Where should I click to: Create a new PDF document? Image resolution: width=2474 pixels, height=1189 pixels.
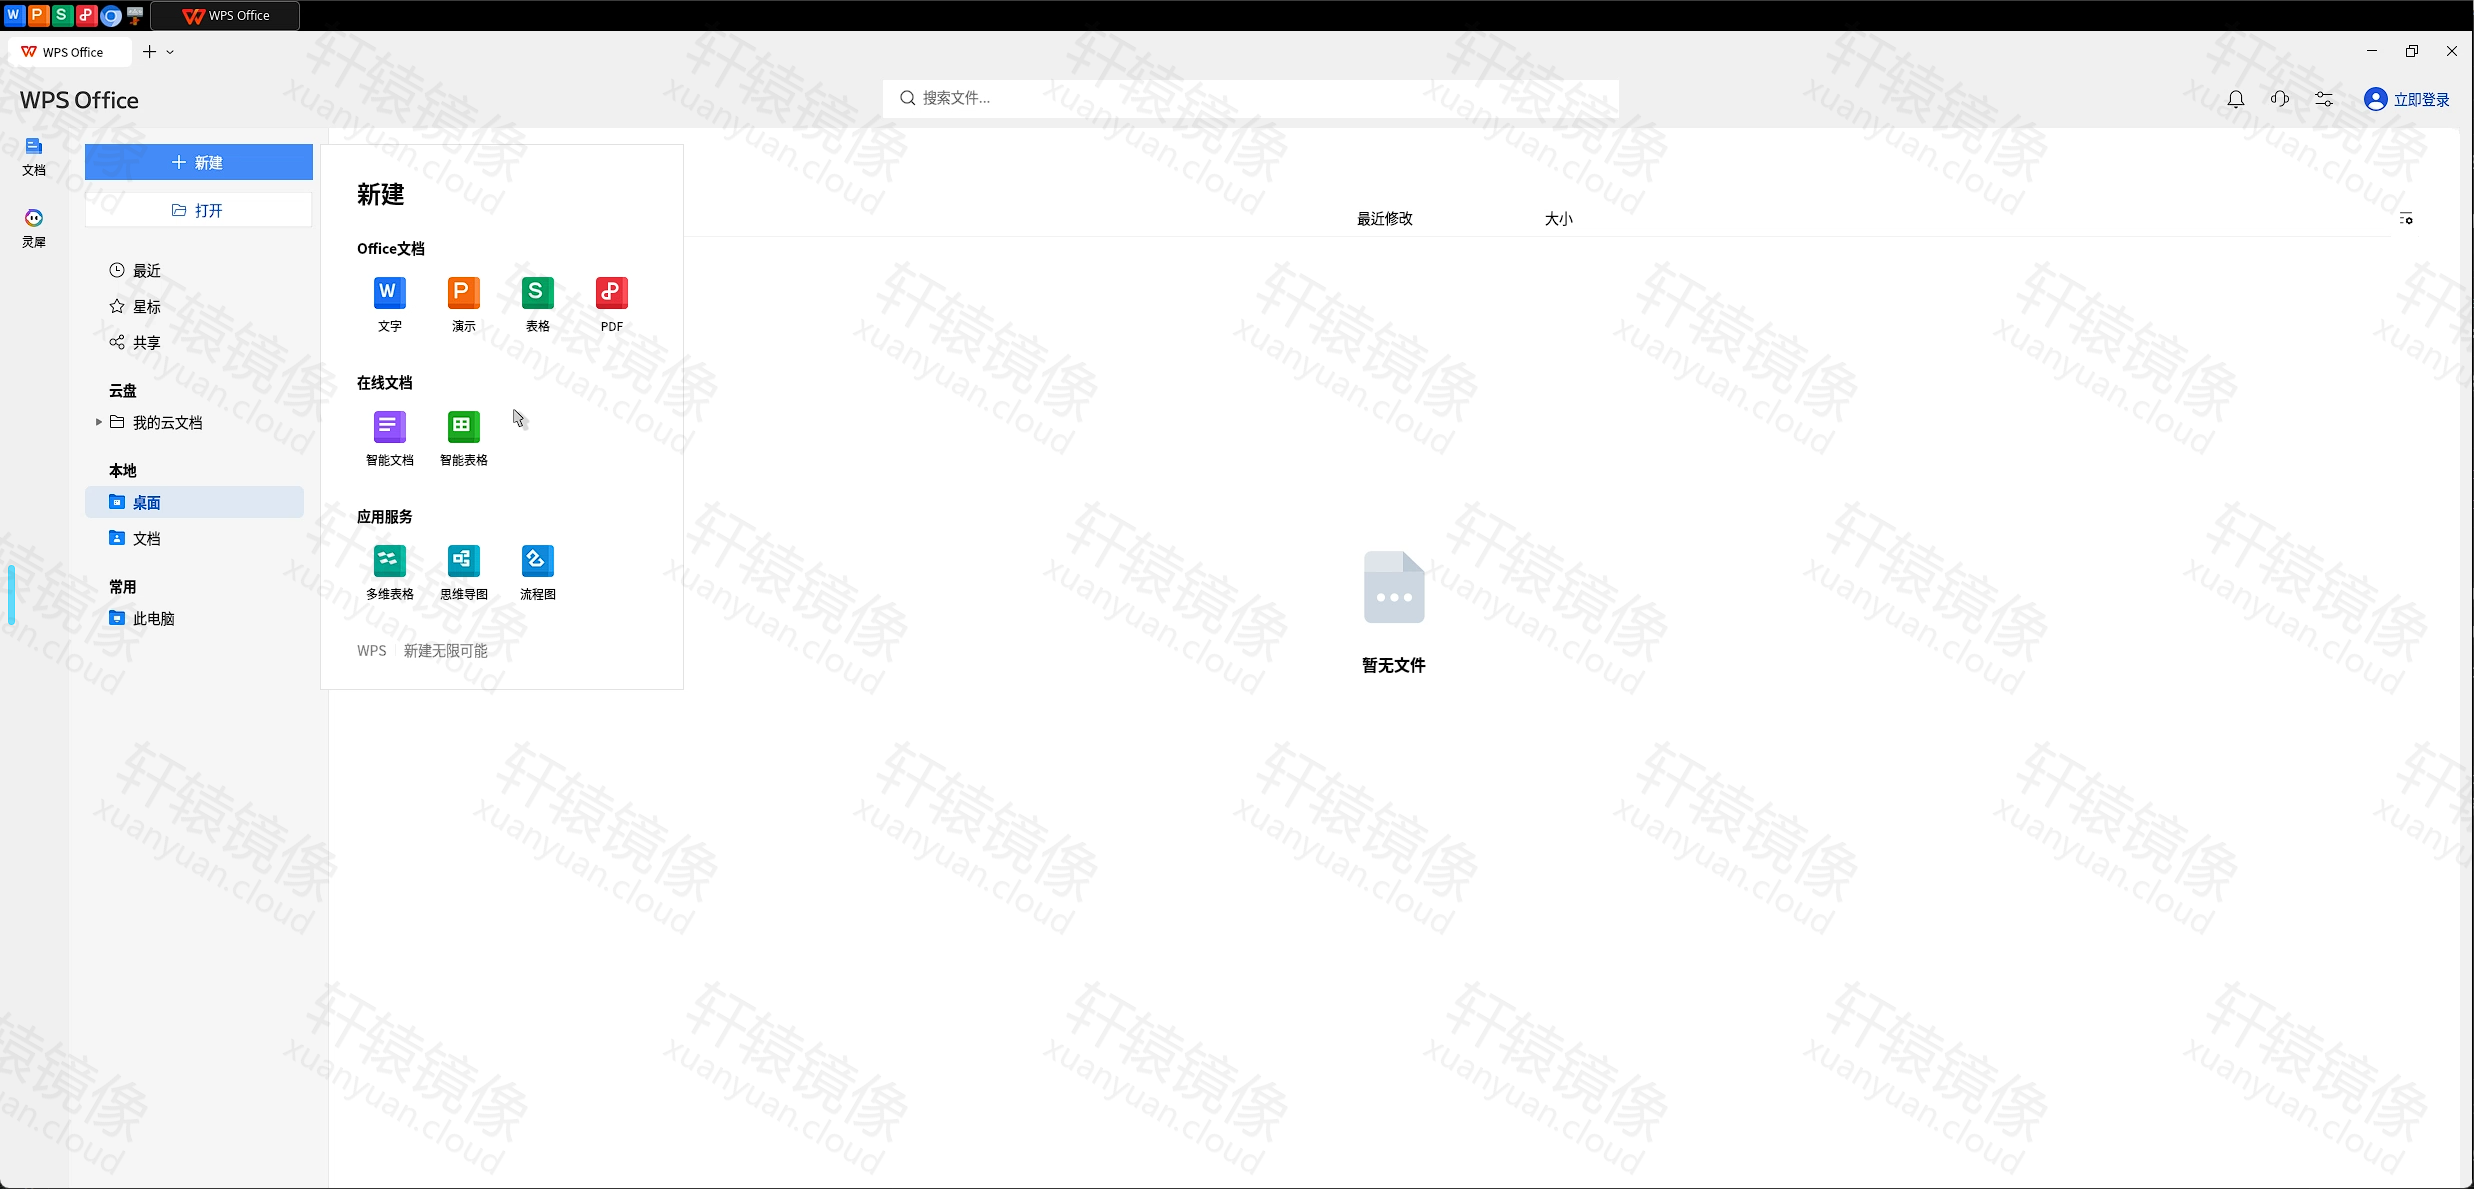(x=611, y=304)
